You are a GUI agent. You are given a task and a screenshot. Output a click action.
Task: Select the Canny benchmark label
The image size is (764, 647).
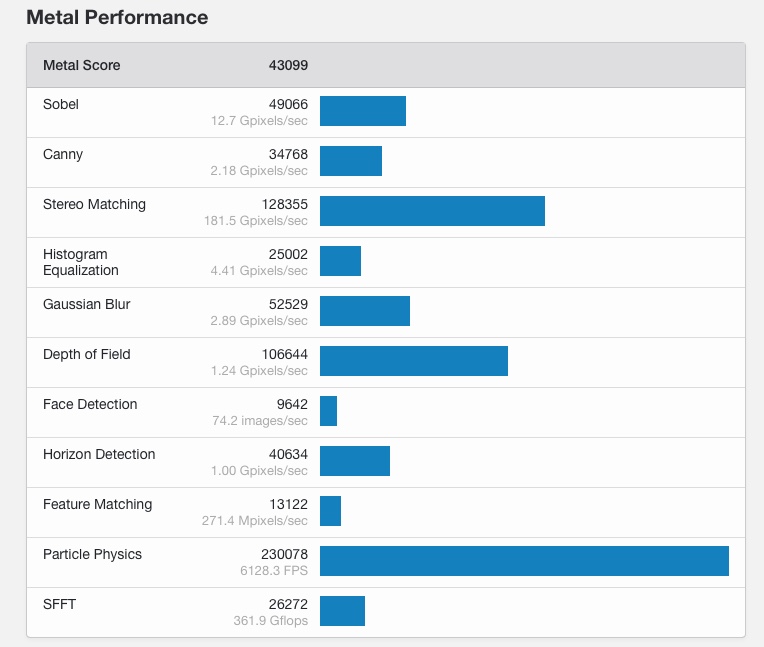(63, 154)
